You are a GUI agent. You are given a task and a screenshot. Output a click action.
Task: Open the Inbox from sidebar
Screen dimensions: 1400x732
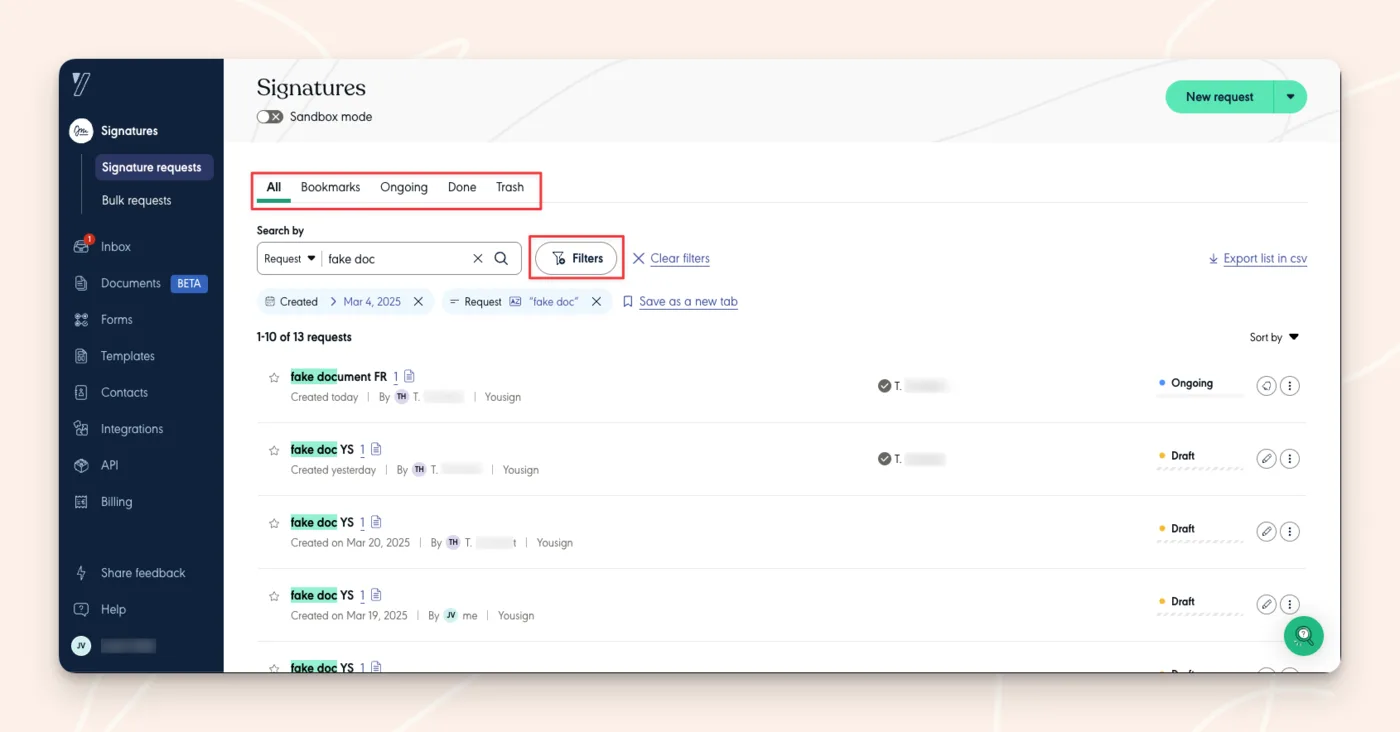tap(115, 247)
